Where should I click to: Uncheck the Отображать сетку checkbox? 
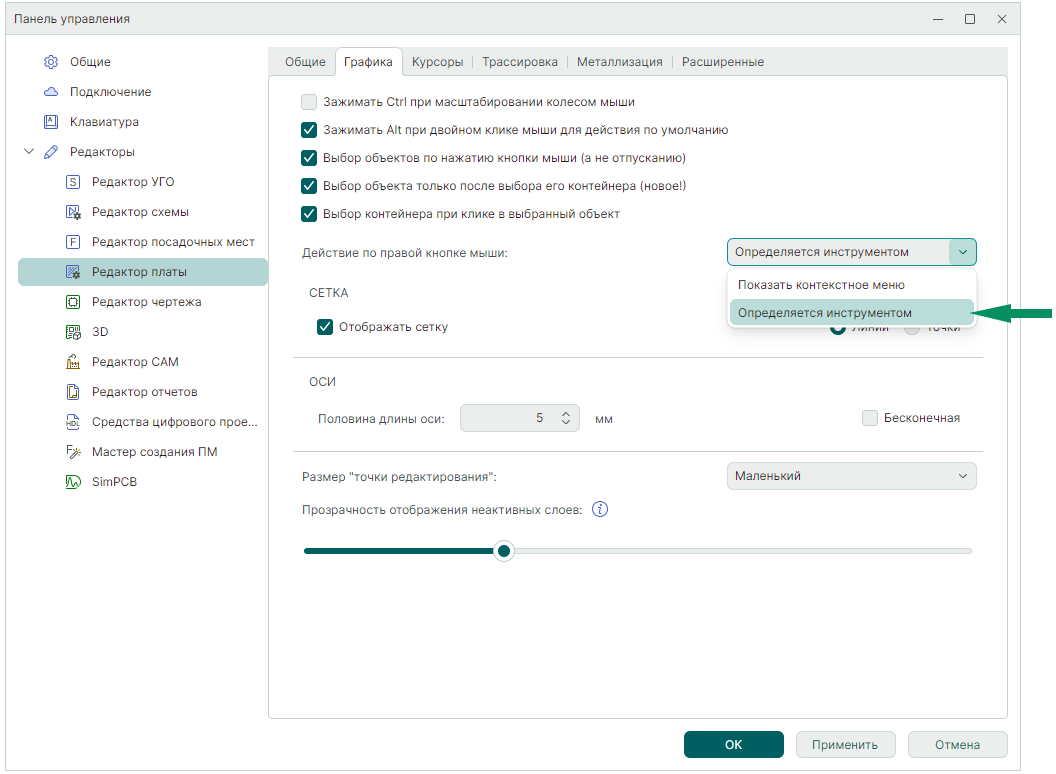click(x=325, y=327)
